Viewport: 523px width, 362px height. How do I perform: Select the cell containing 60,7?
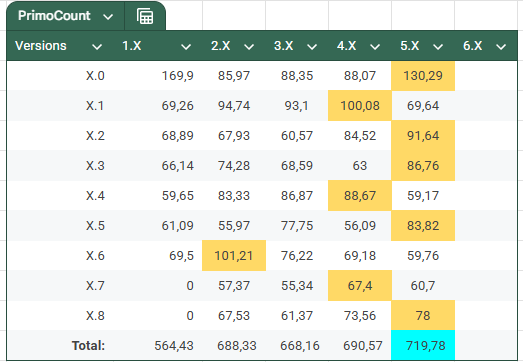(x=423, y=286)
